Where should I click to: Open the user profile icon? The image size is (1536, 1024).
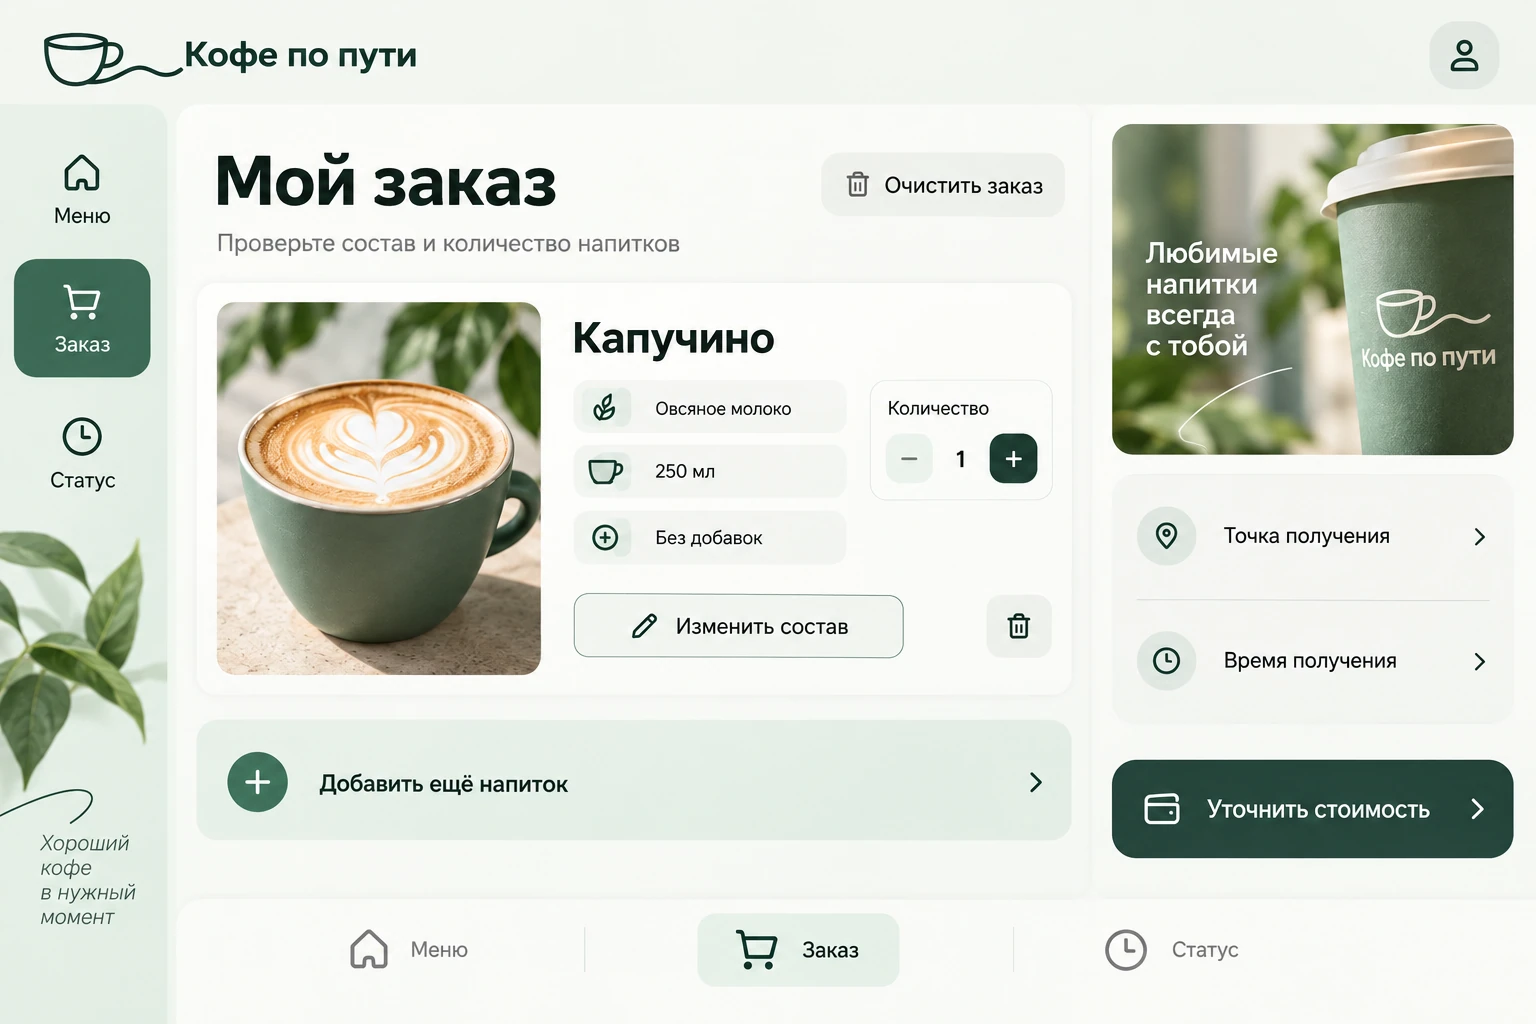[1464, 55]
